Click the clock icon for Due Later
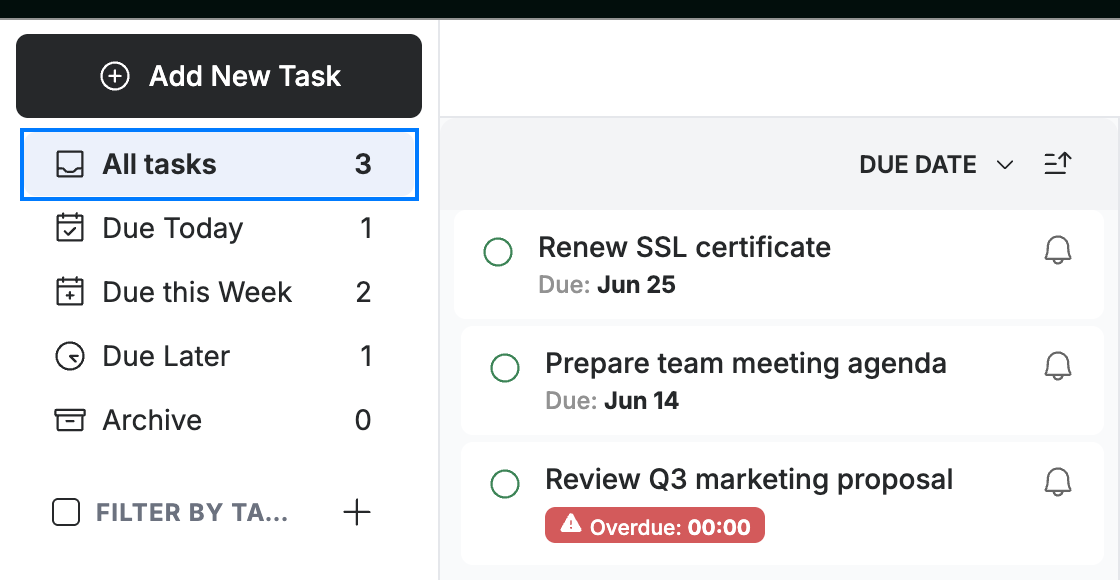The image size is (1120, 580). click(x=70, y=356)
